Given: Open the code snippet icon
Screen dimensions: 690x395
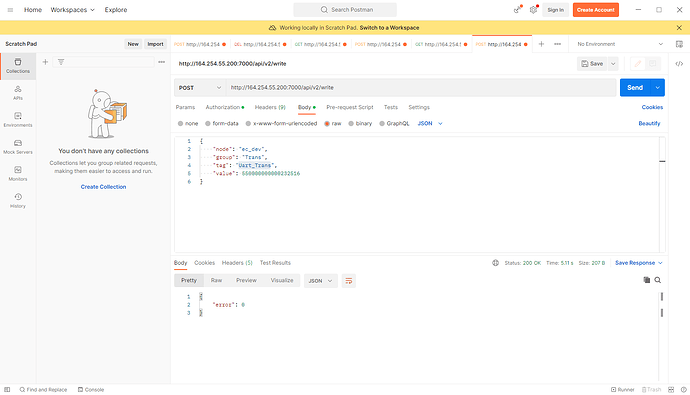Looking at the screenshot, I should pyautogui.click(x=679, y=64).
